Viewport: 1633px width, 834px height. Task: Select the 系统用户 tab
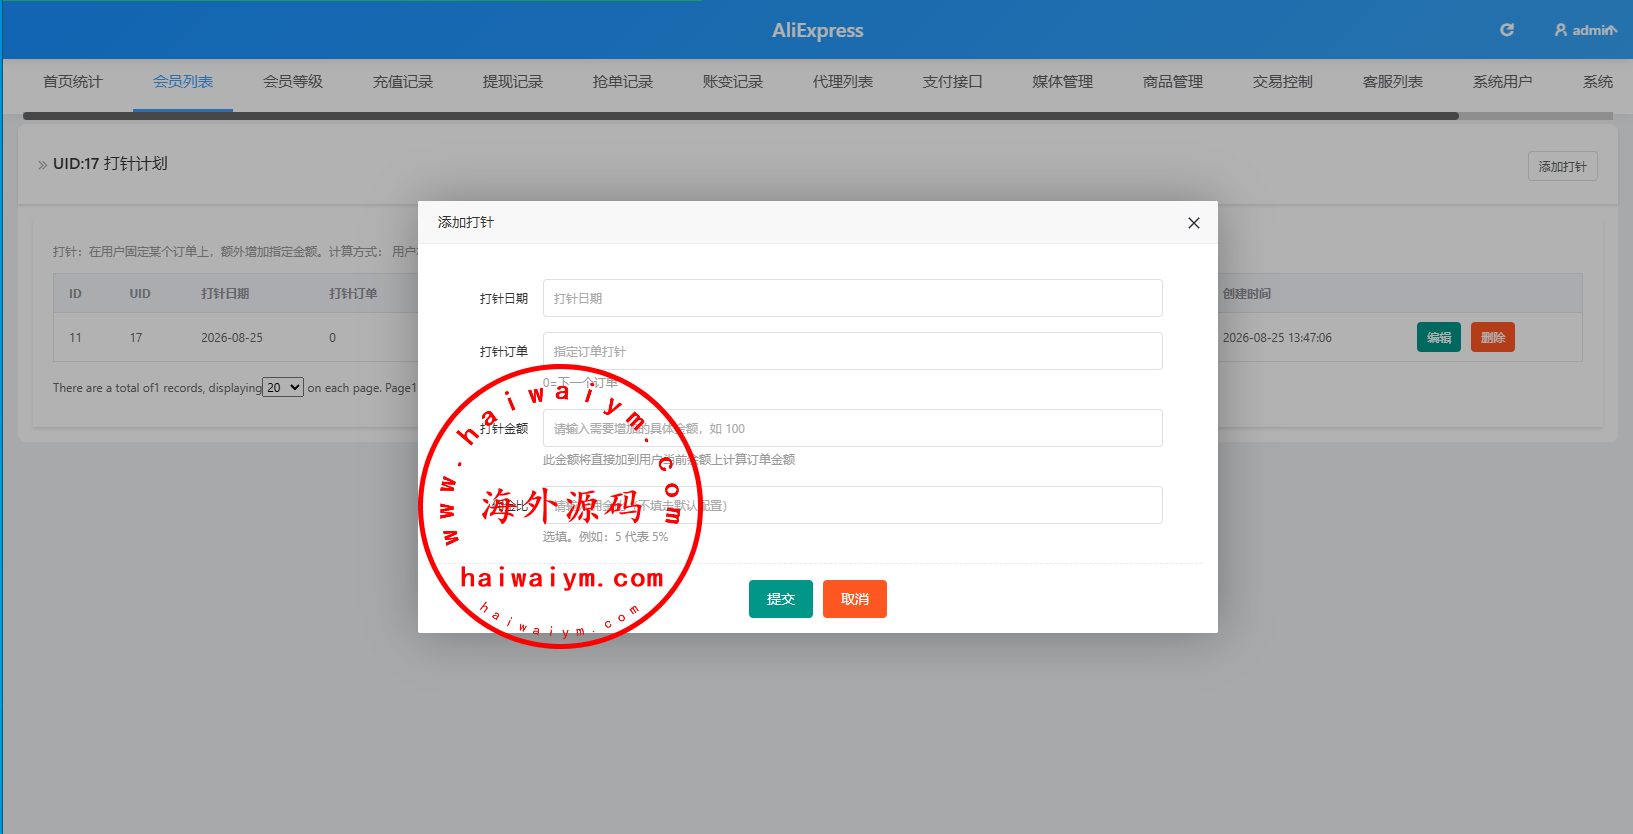click(1503, 82)
